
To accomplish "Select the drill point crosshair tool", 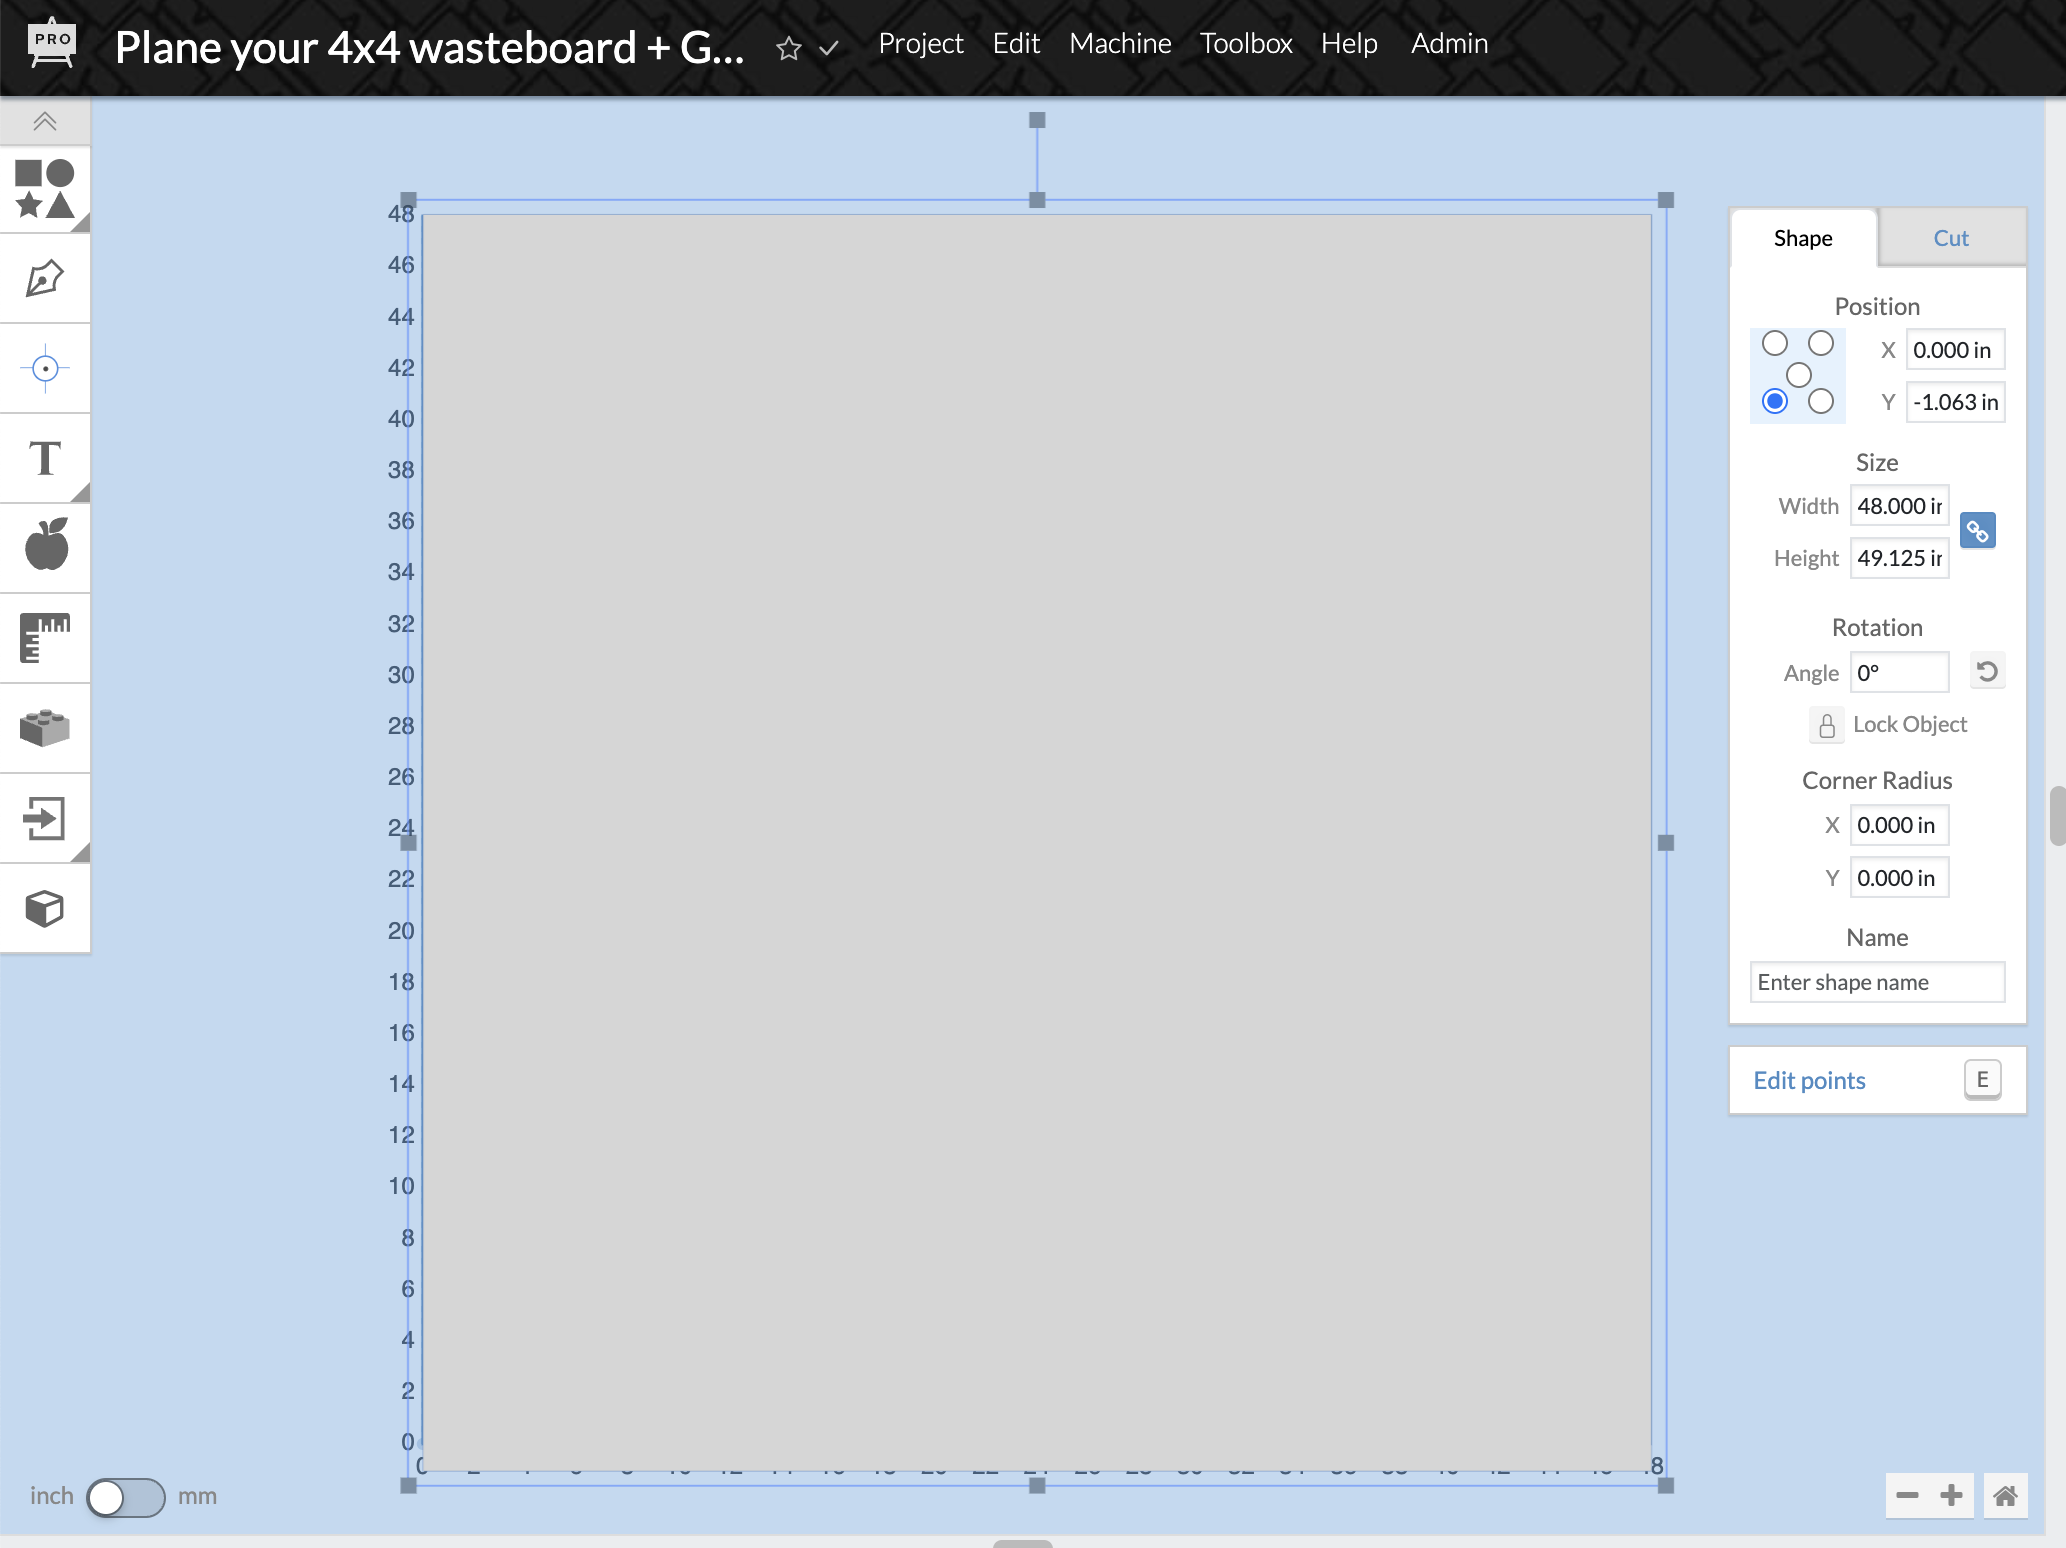I will point(45,368).
